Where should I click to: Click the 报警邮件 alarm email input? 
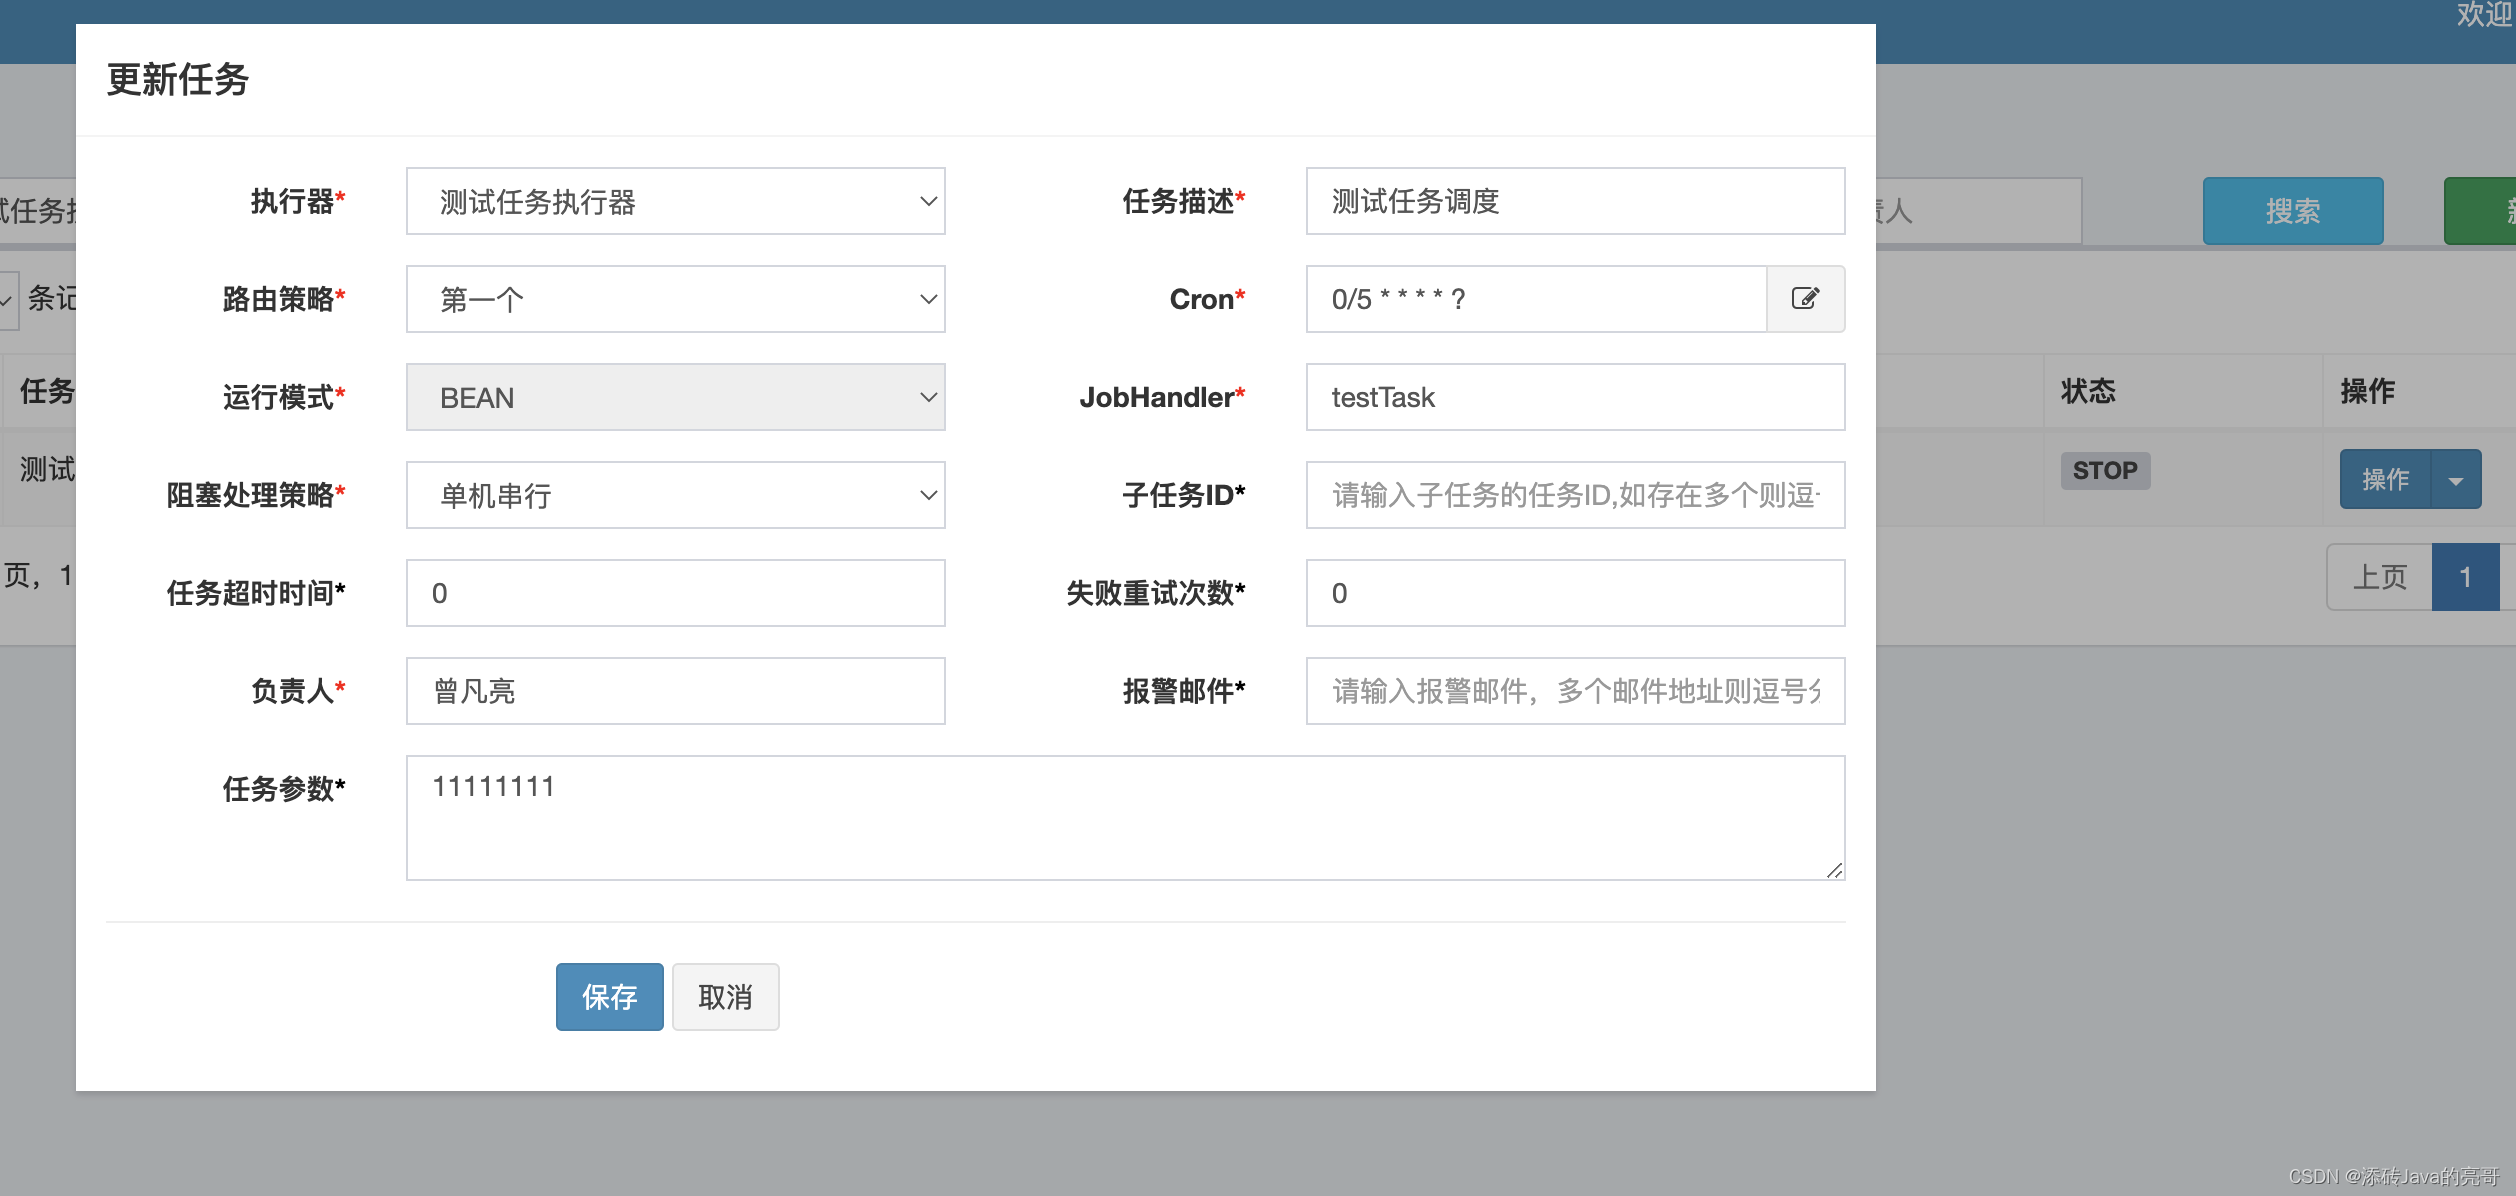[x=1575, y=690]
